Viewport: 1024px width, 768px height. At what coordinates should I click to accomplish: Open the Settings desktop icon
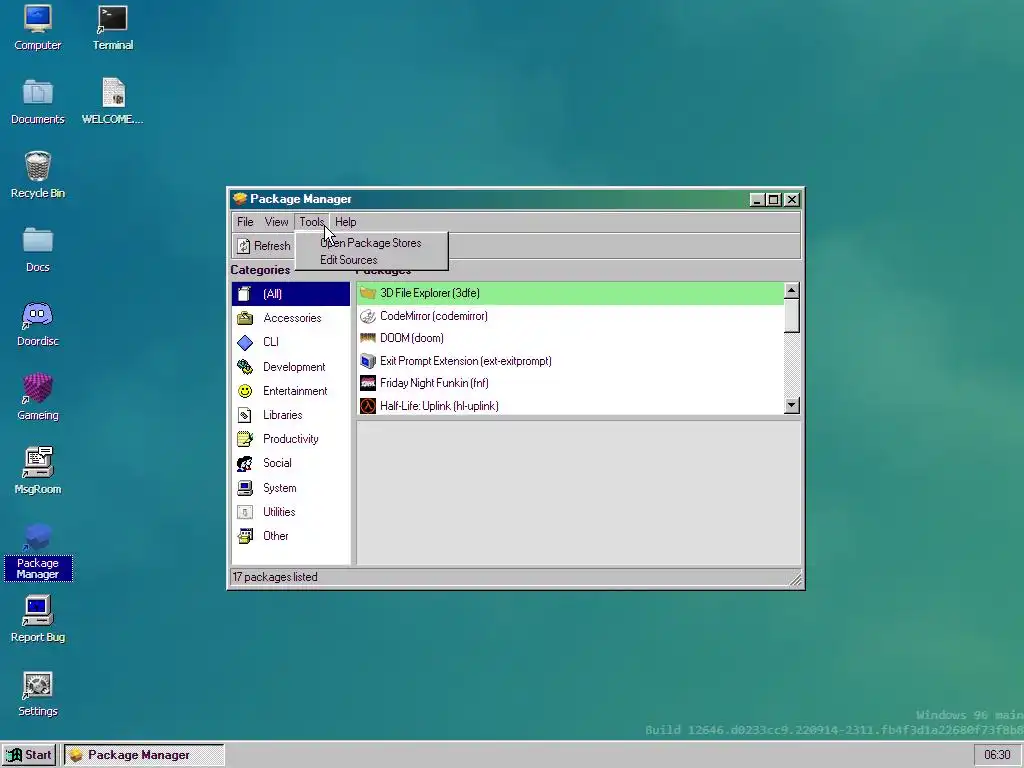(37, 694)
